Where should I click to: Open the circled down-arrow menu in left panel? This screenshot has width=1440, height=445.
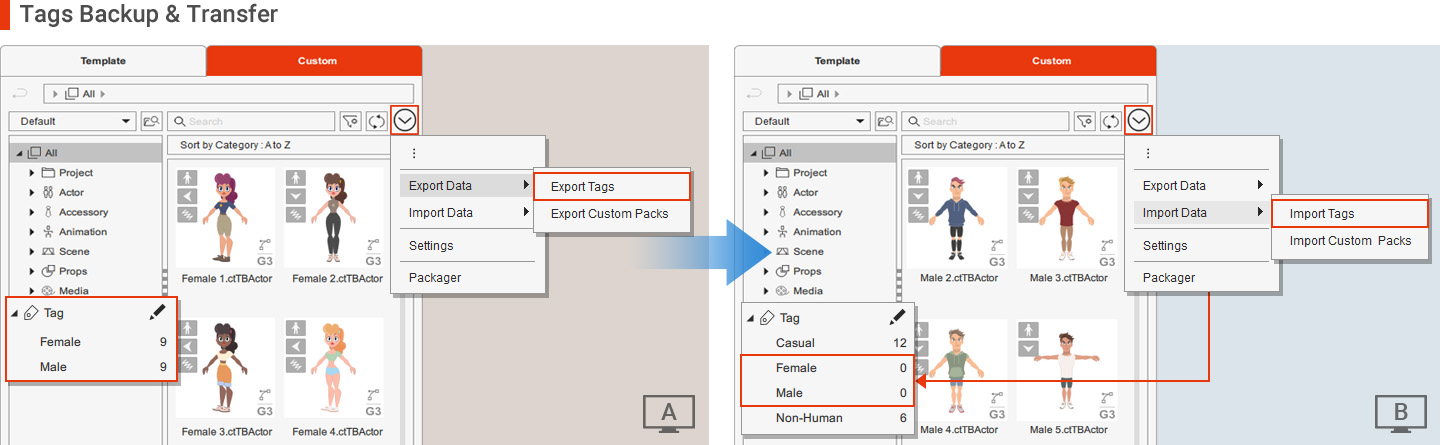(405, 121)
